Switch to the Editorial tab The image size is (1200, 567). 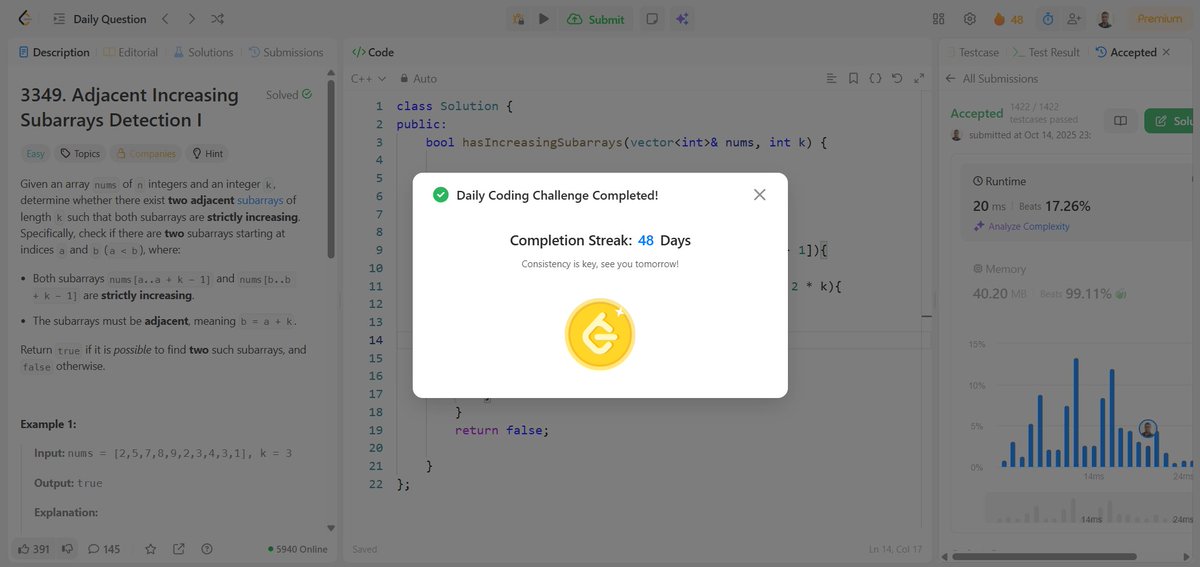131,52
